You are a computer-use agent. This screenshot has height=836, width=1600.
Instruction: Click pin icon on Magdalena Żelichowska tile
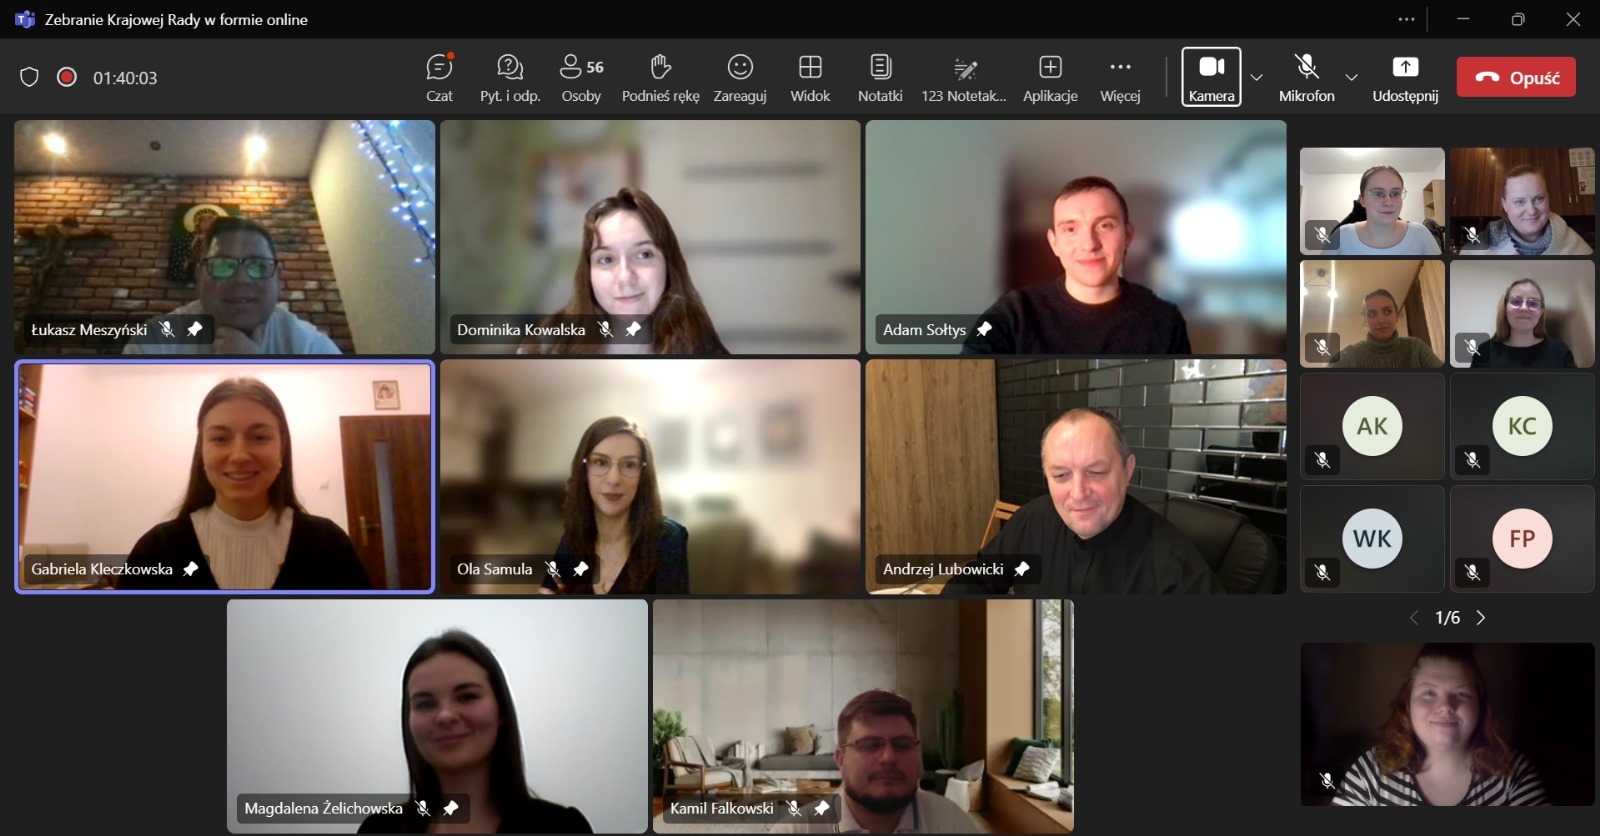point(450,808)
